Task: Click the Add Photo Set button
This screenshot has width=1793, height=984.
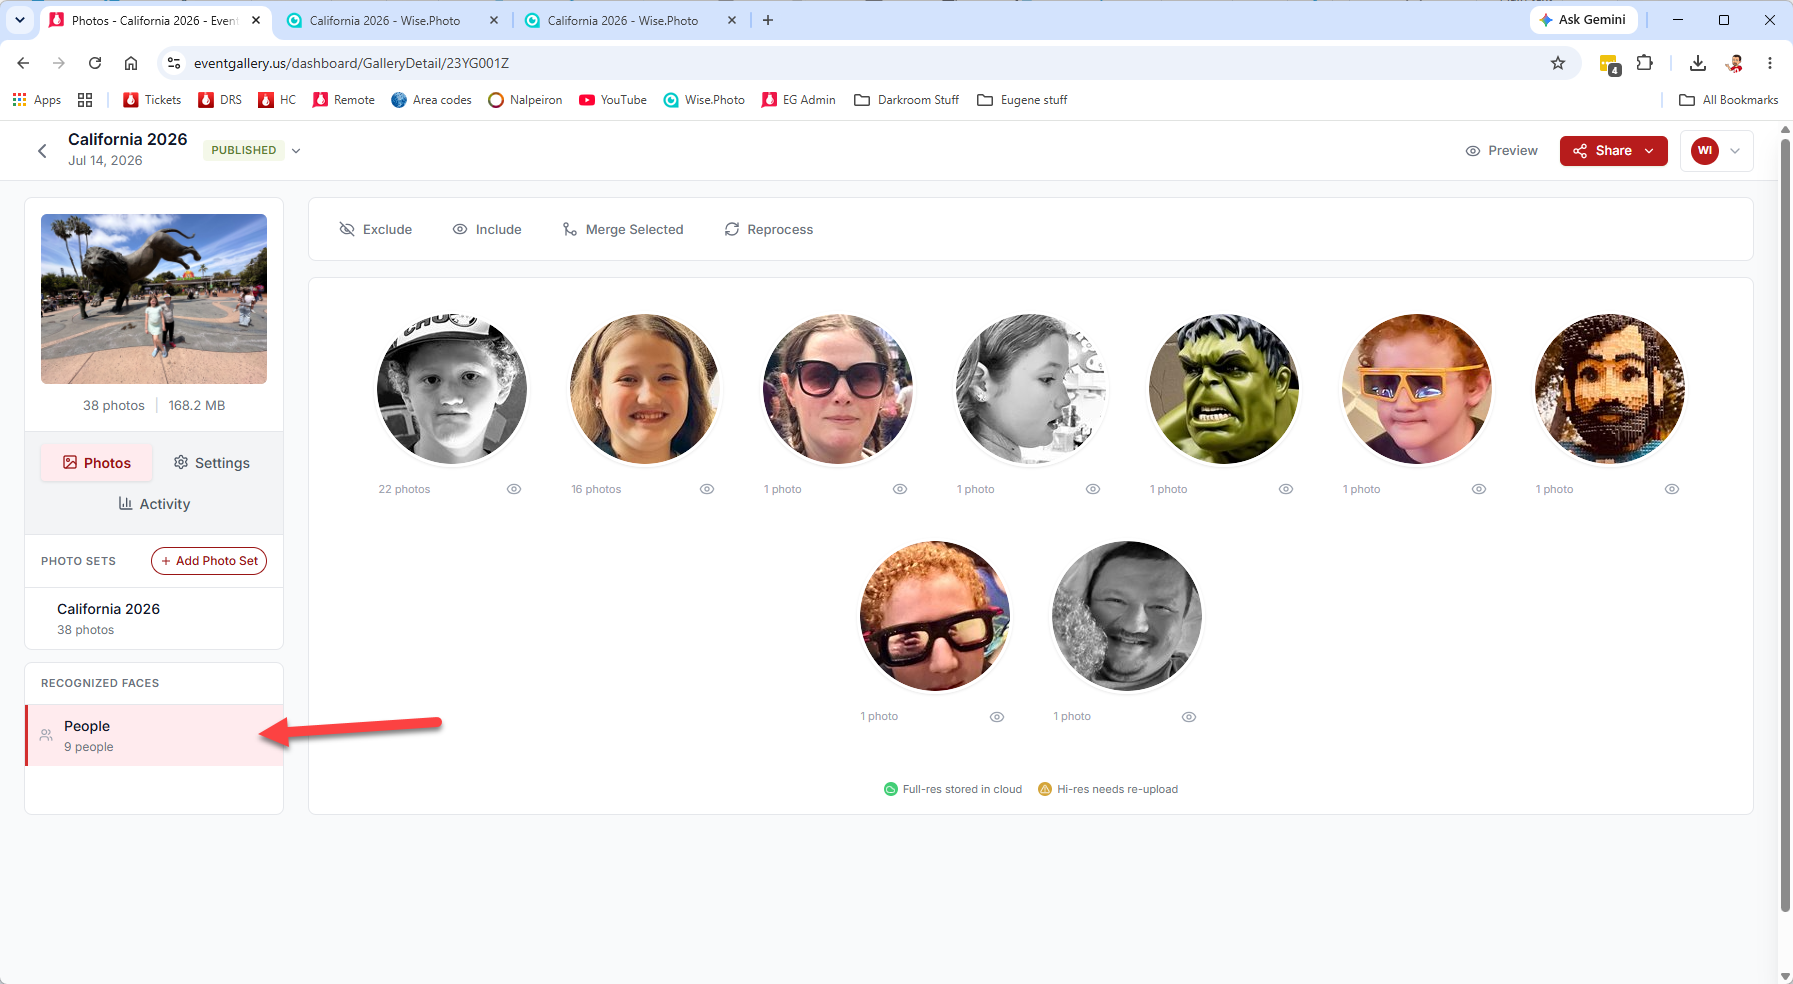Action: pyautogui.click(x=209, y=561)
